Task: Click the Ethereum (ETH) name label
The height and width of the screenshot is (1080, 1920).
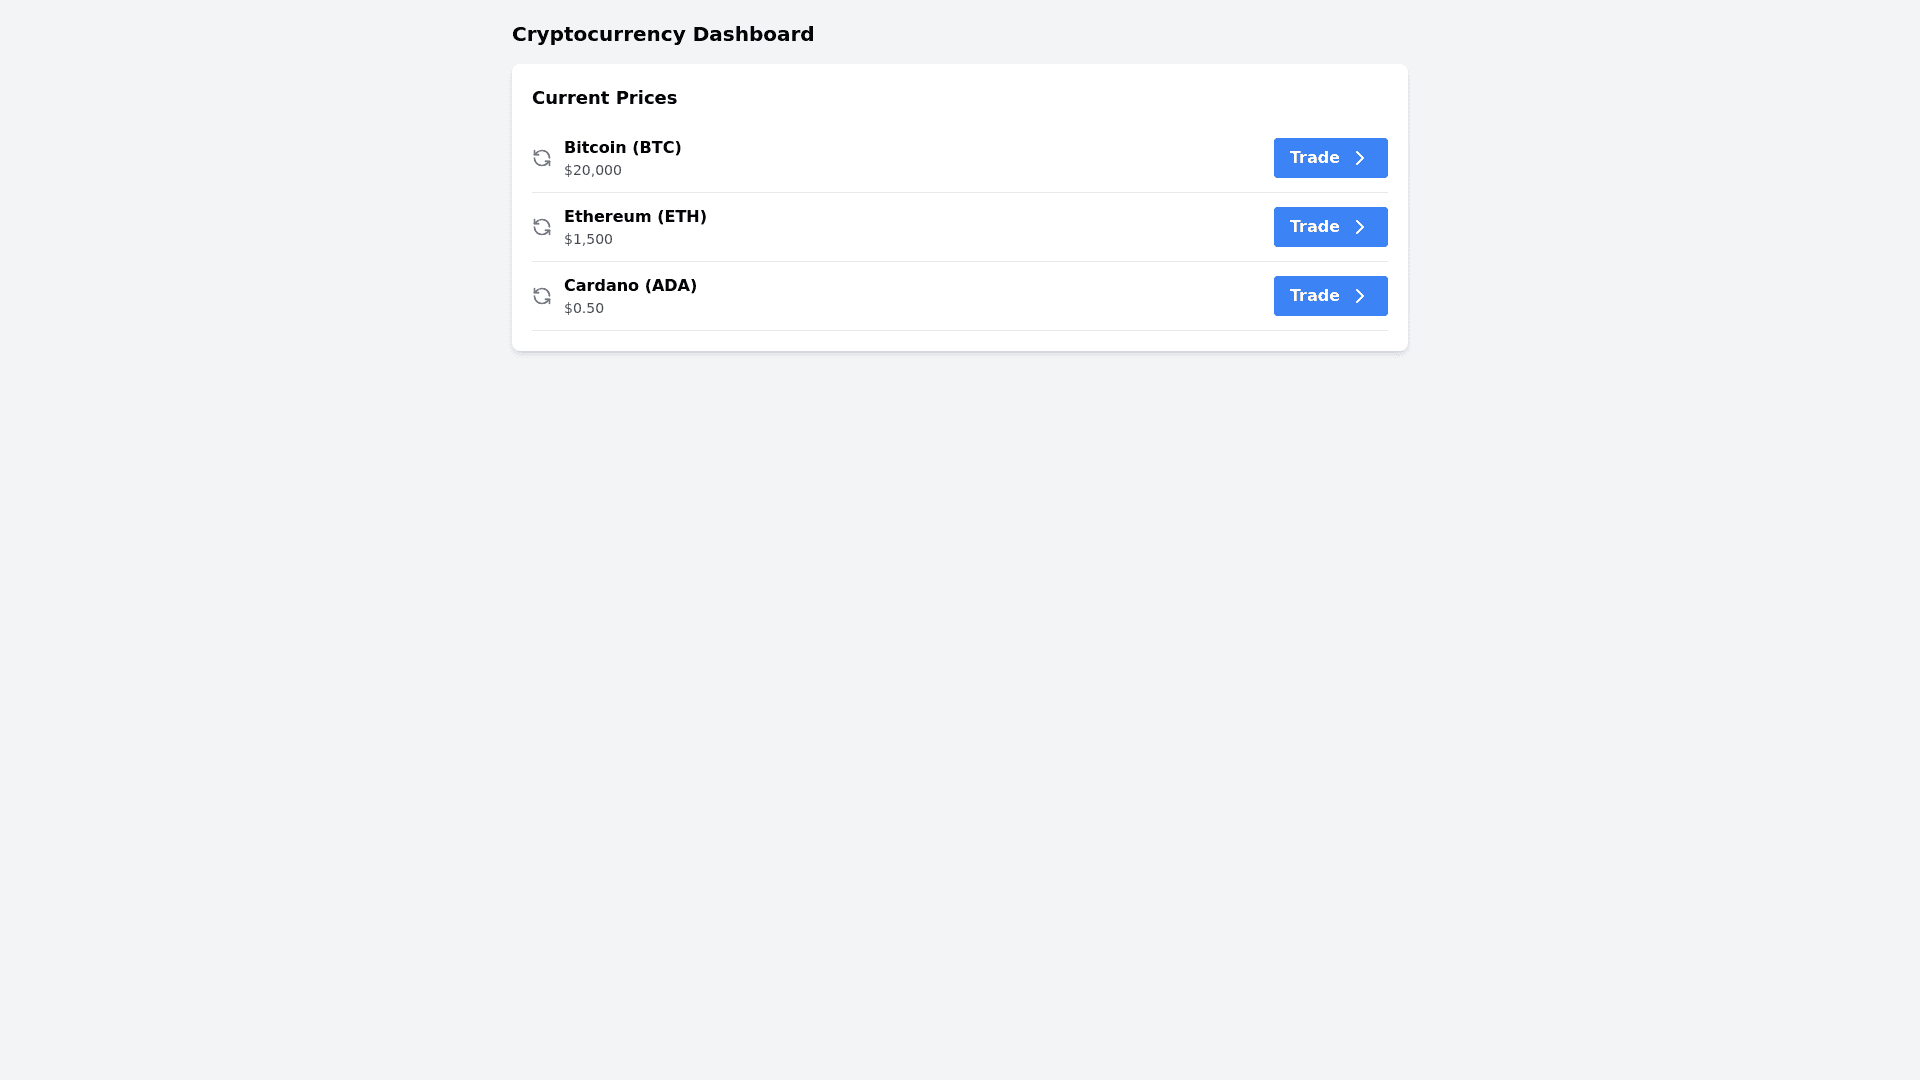Action: pyautogui.click(x=635, y=217)
